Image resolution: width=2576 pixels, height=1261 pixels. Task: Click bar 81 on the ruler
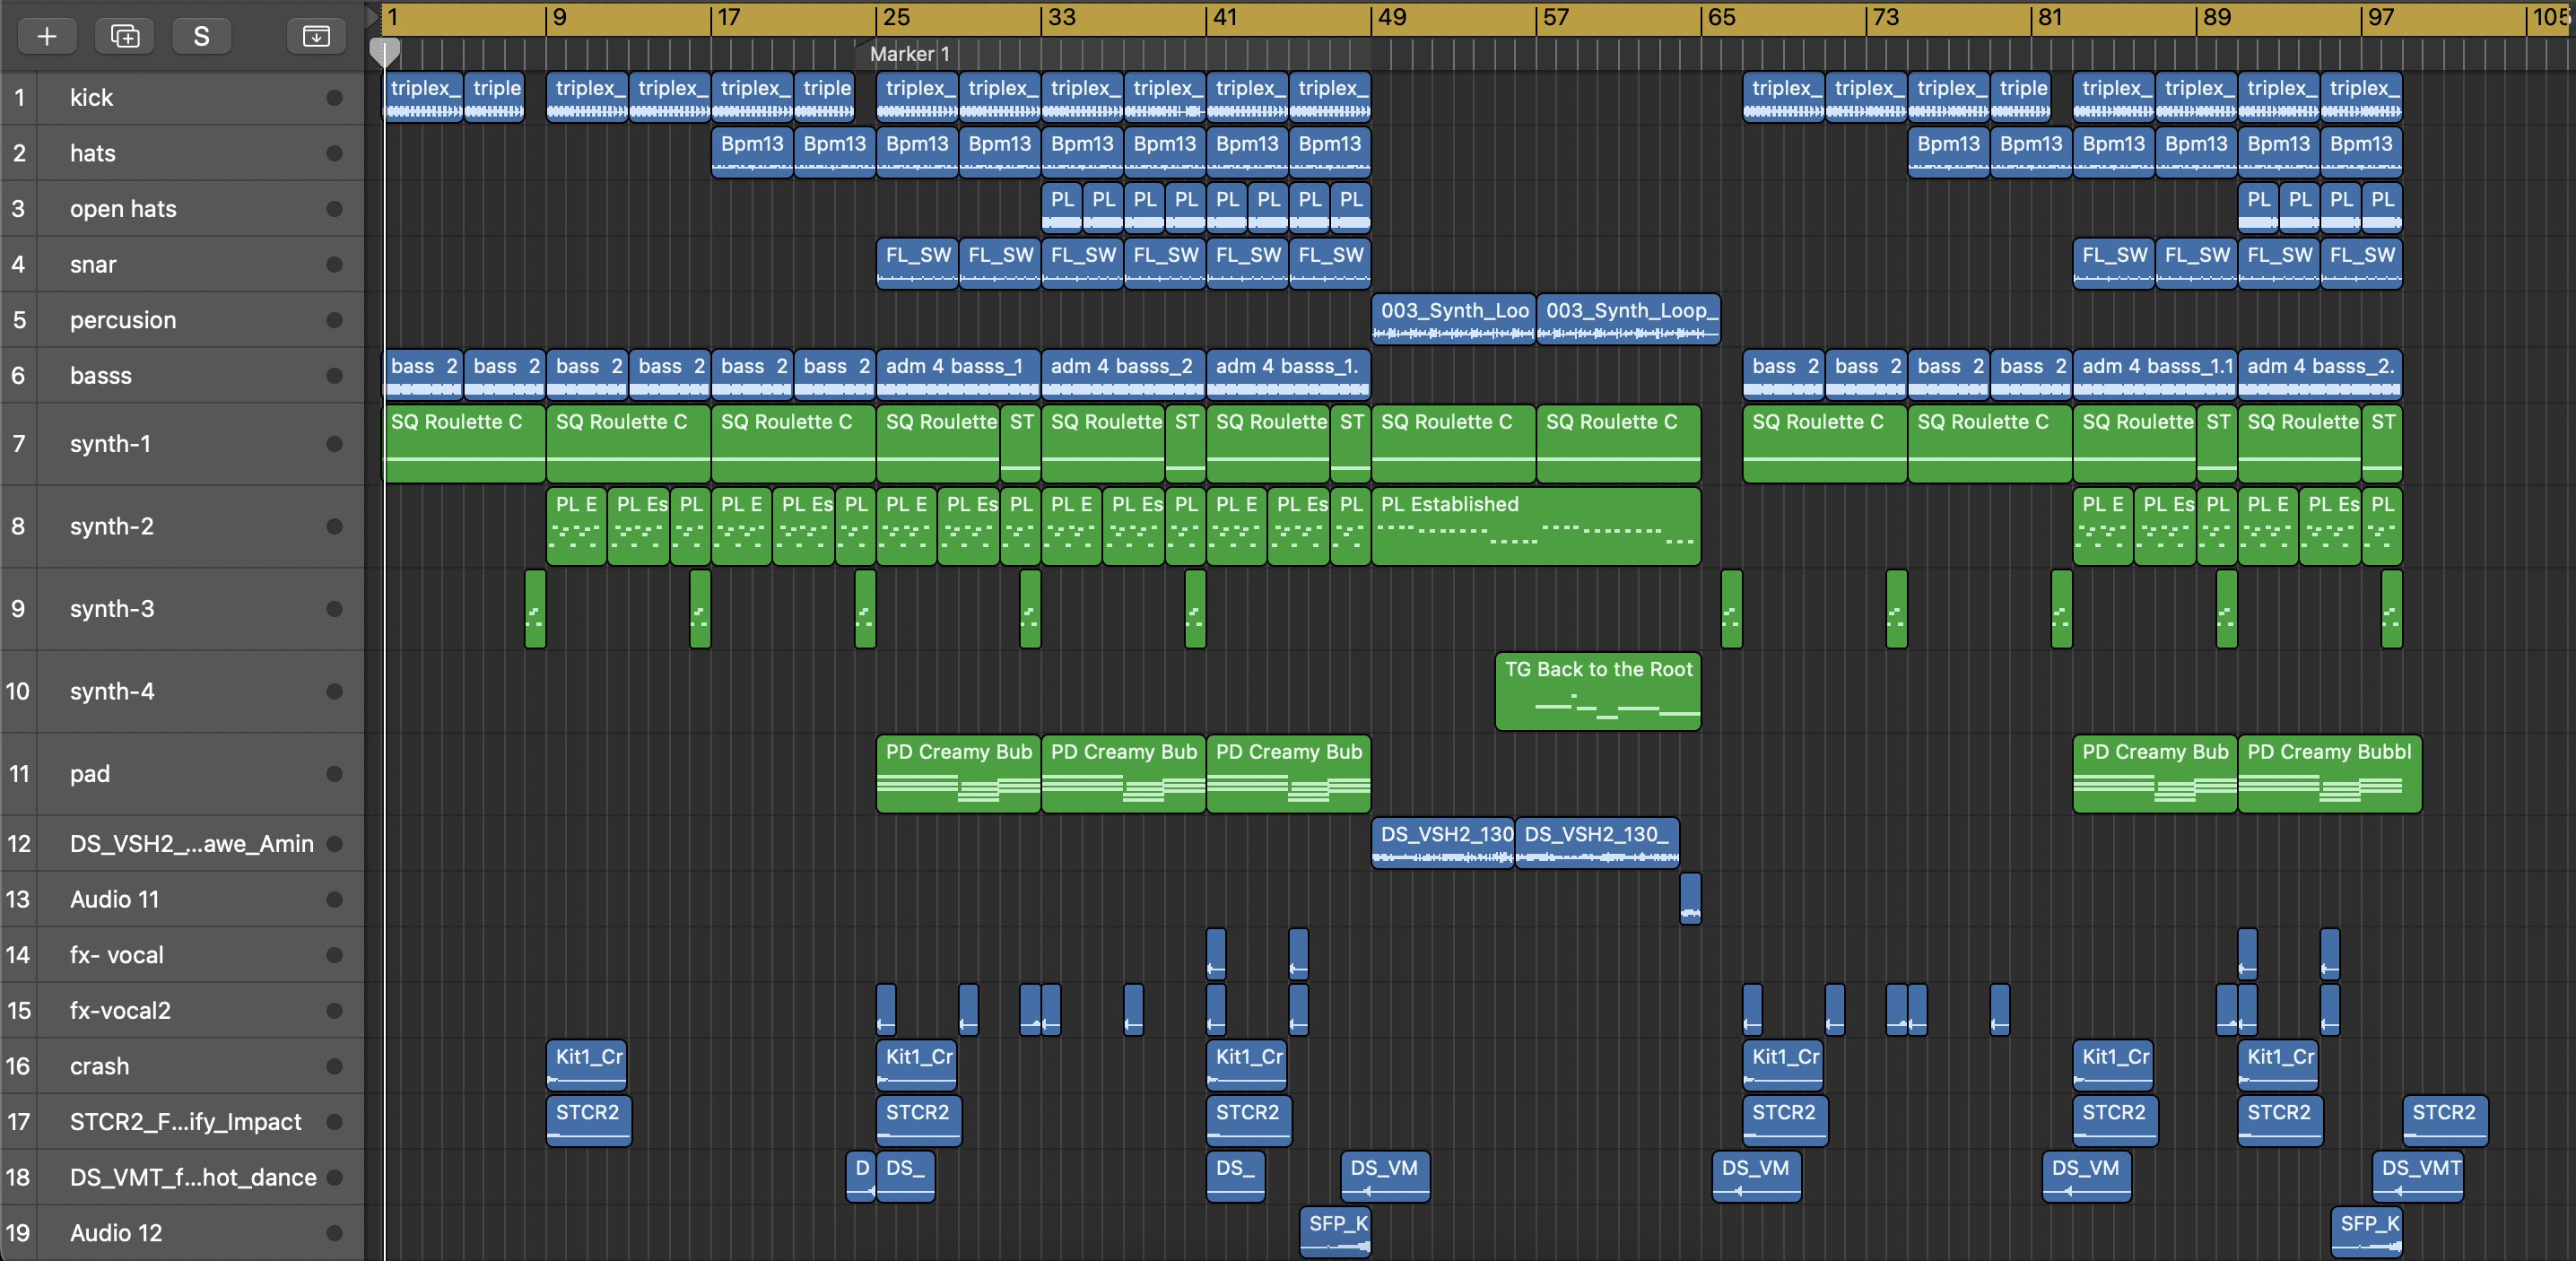click(2050, 17)
